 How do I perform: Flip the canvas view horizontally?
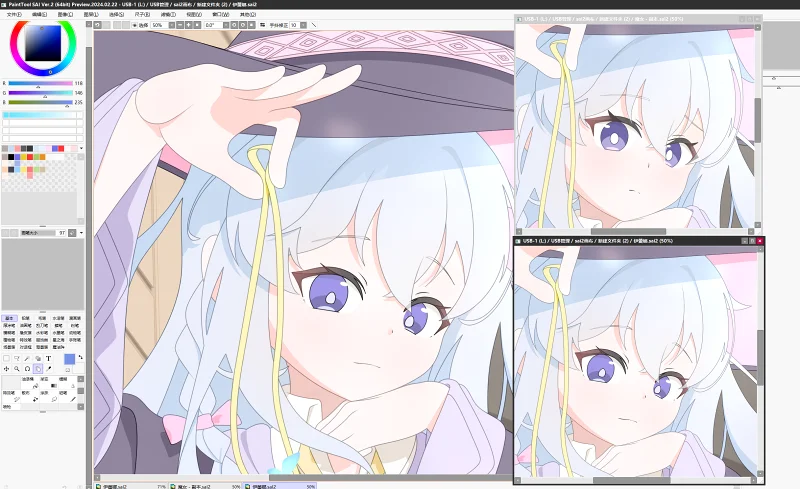[x=262, y=25]
